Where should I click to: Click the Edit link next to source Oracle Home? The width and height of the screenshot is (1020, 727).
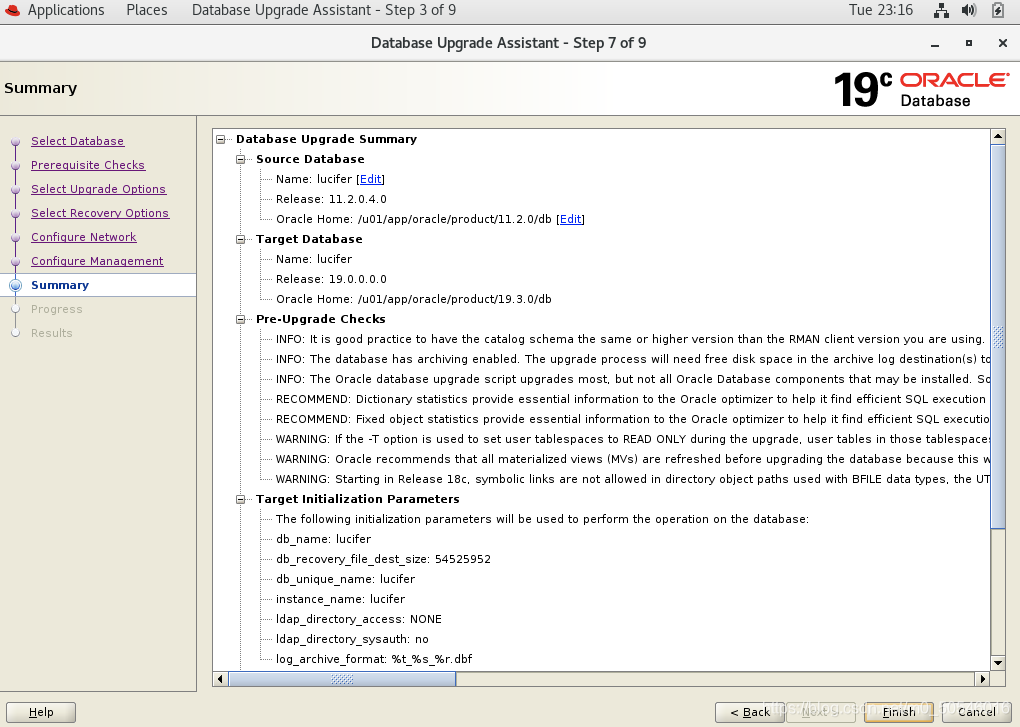pos(570,219)
